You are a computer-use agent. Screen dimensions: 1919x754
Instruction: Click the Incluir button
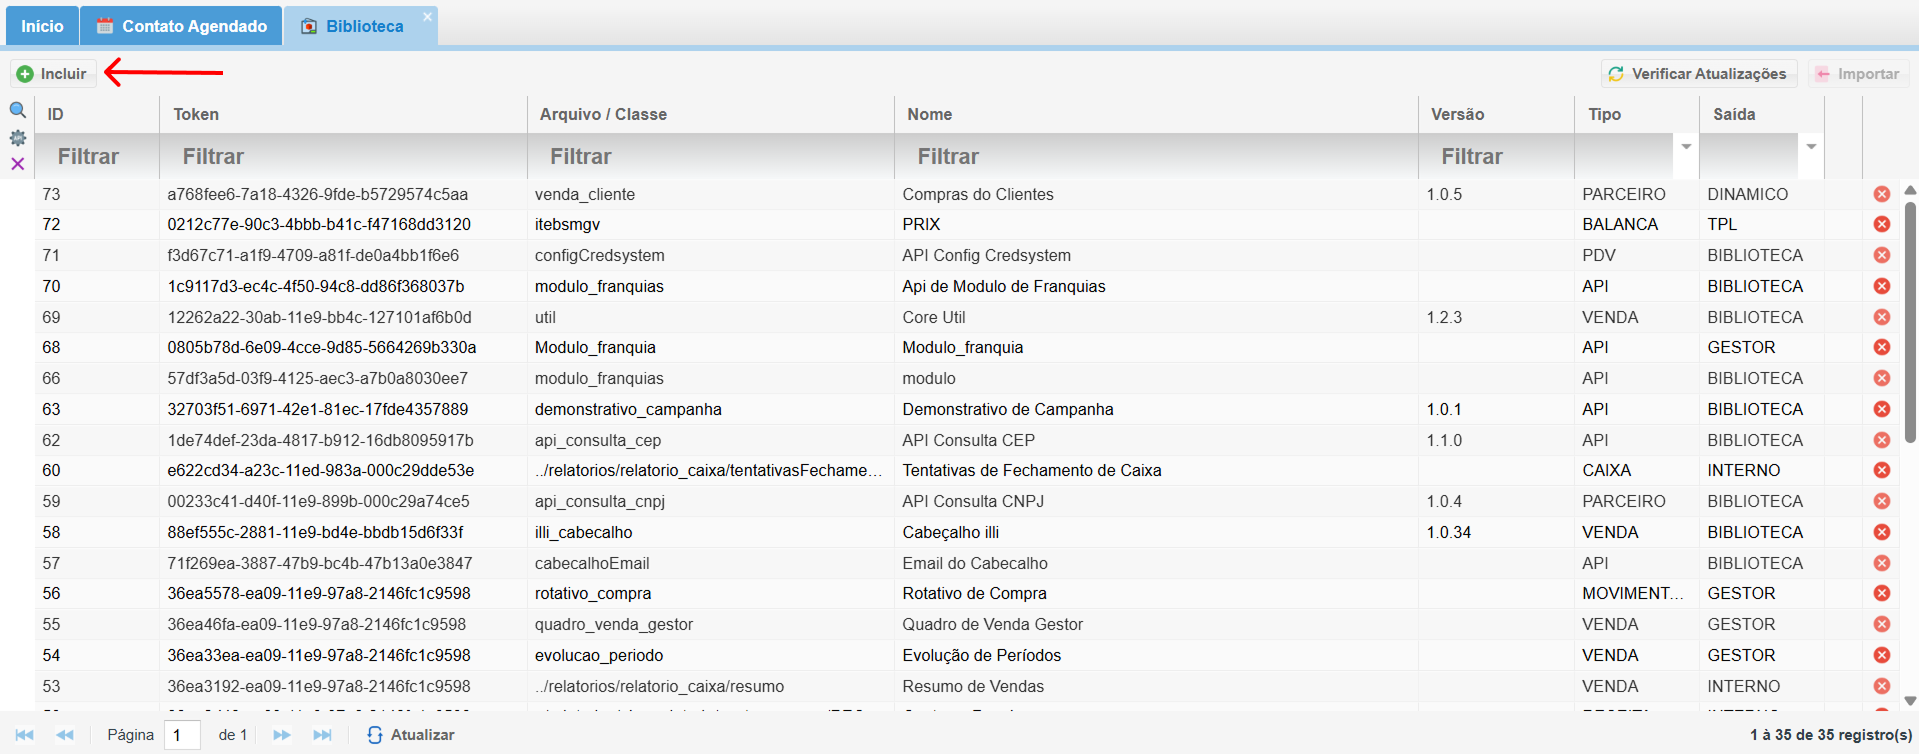click(x=53, y=74)
